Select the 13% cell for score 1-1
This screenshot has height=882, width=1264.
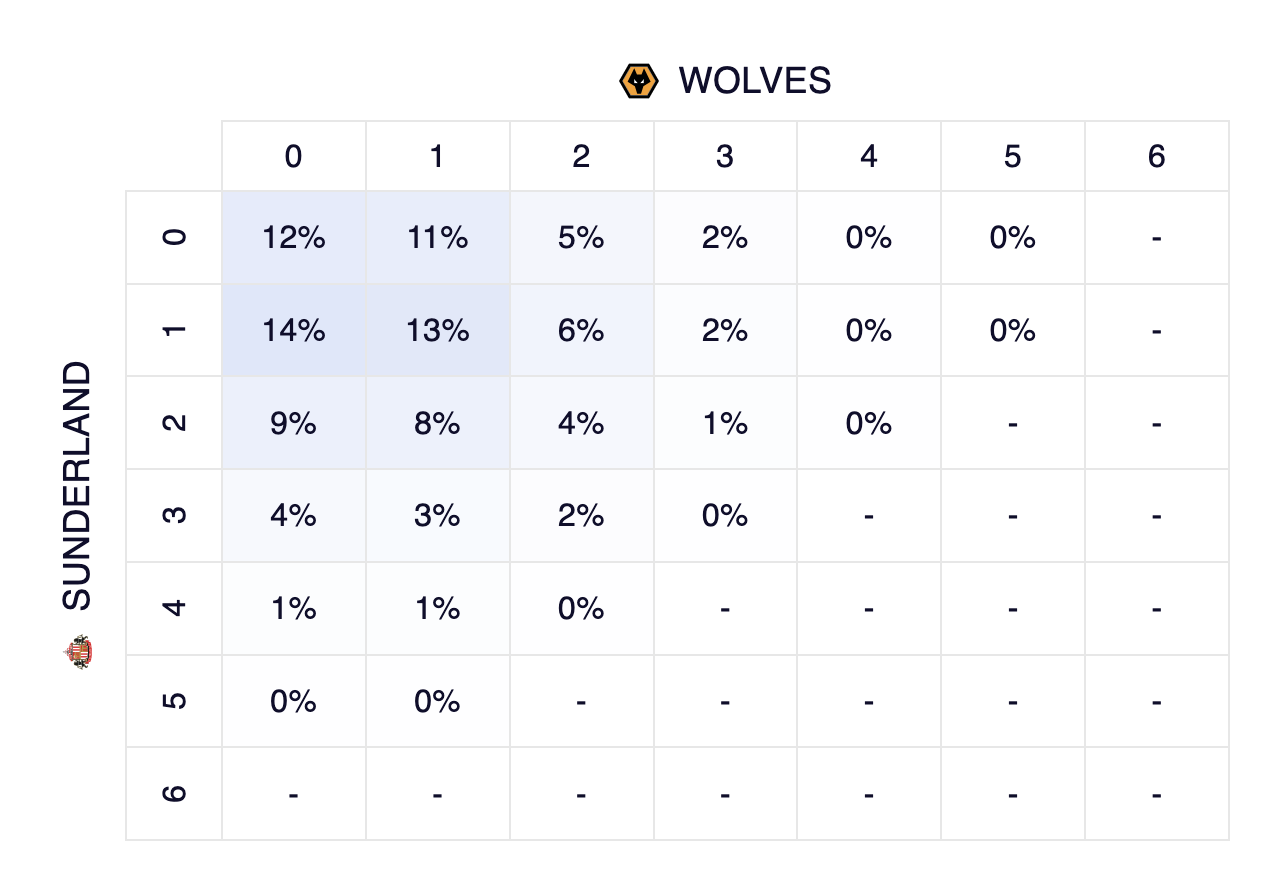coord(437,331)
